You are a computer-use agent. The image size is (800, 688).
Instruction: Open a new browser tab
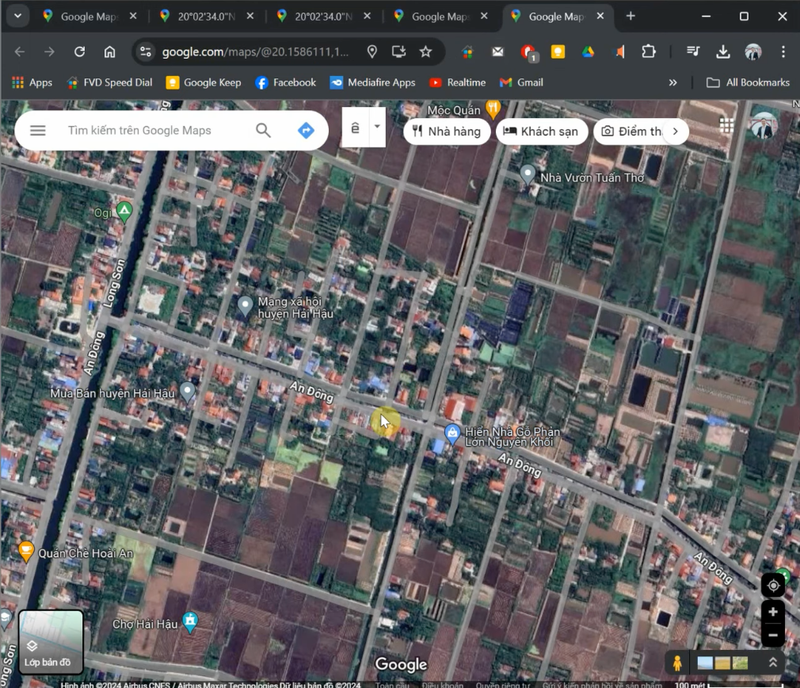pyautogui.click(x=631, y=16)
